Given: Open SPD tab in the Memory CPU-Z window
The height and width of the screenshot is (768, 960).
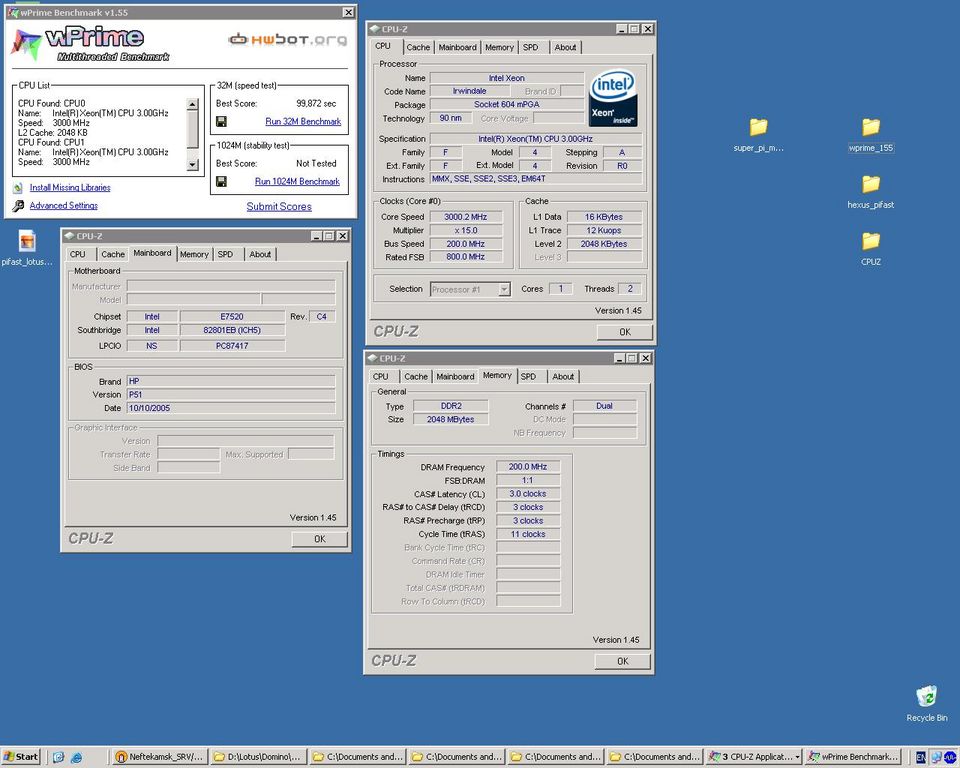Looking at the screenshot, I should (528, 377).
